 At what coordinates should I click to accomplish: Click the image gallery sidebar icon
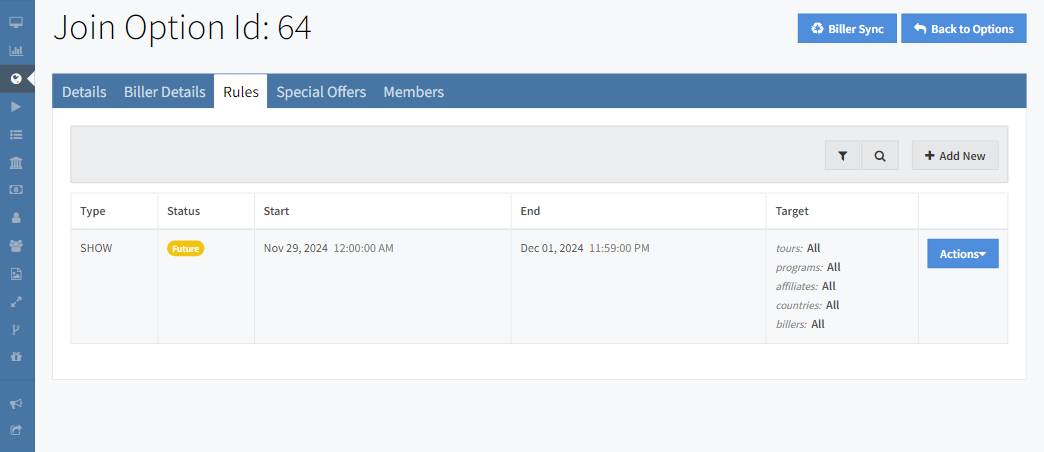[16, 273]
